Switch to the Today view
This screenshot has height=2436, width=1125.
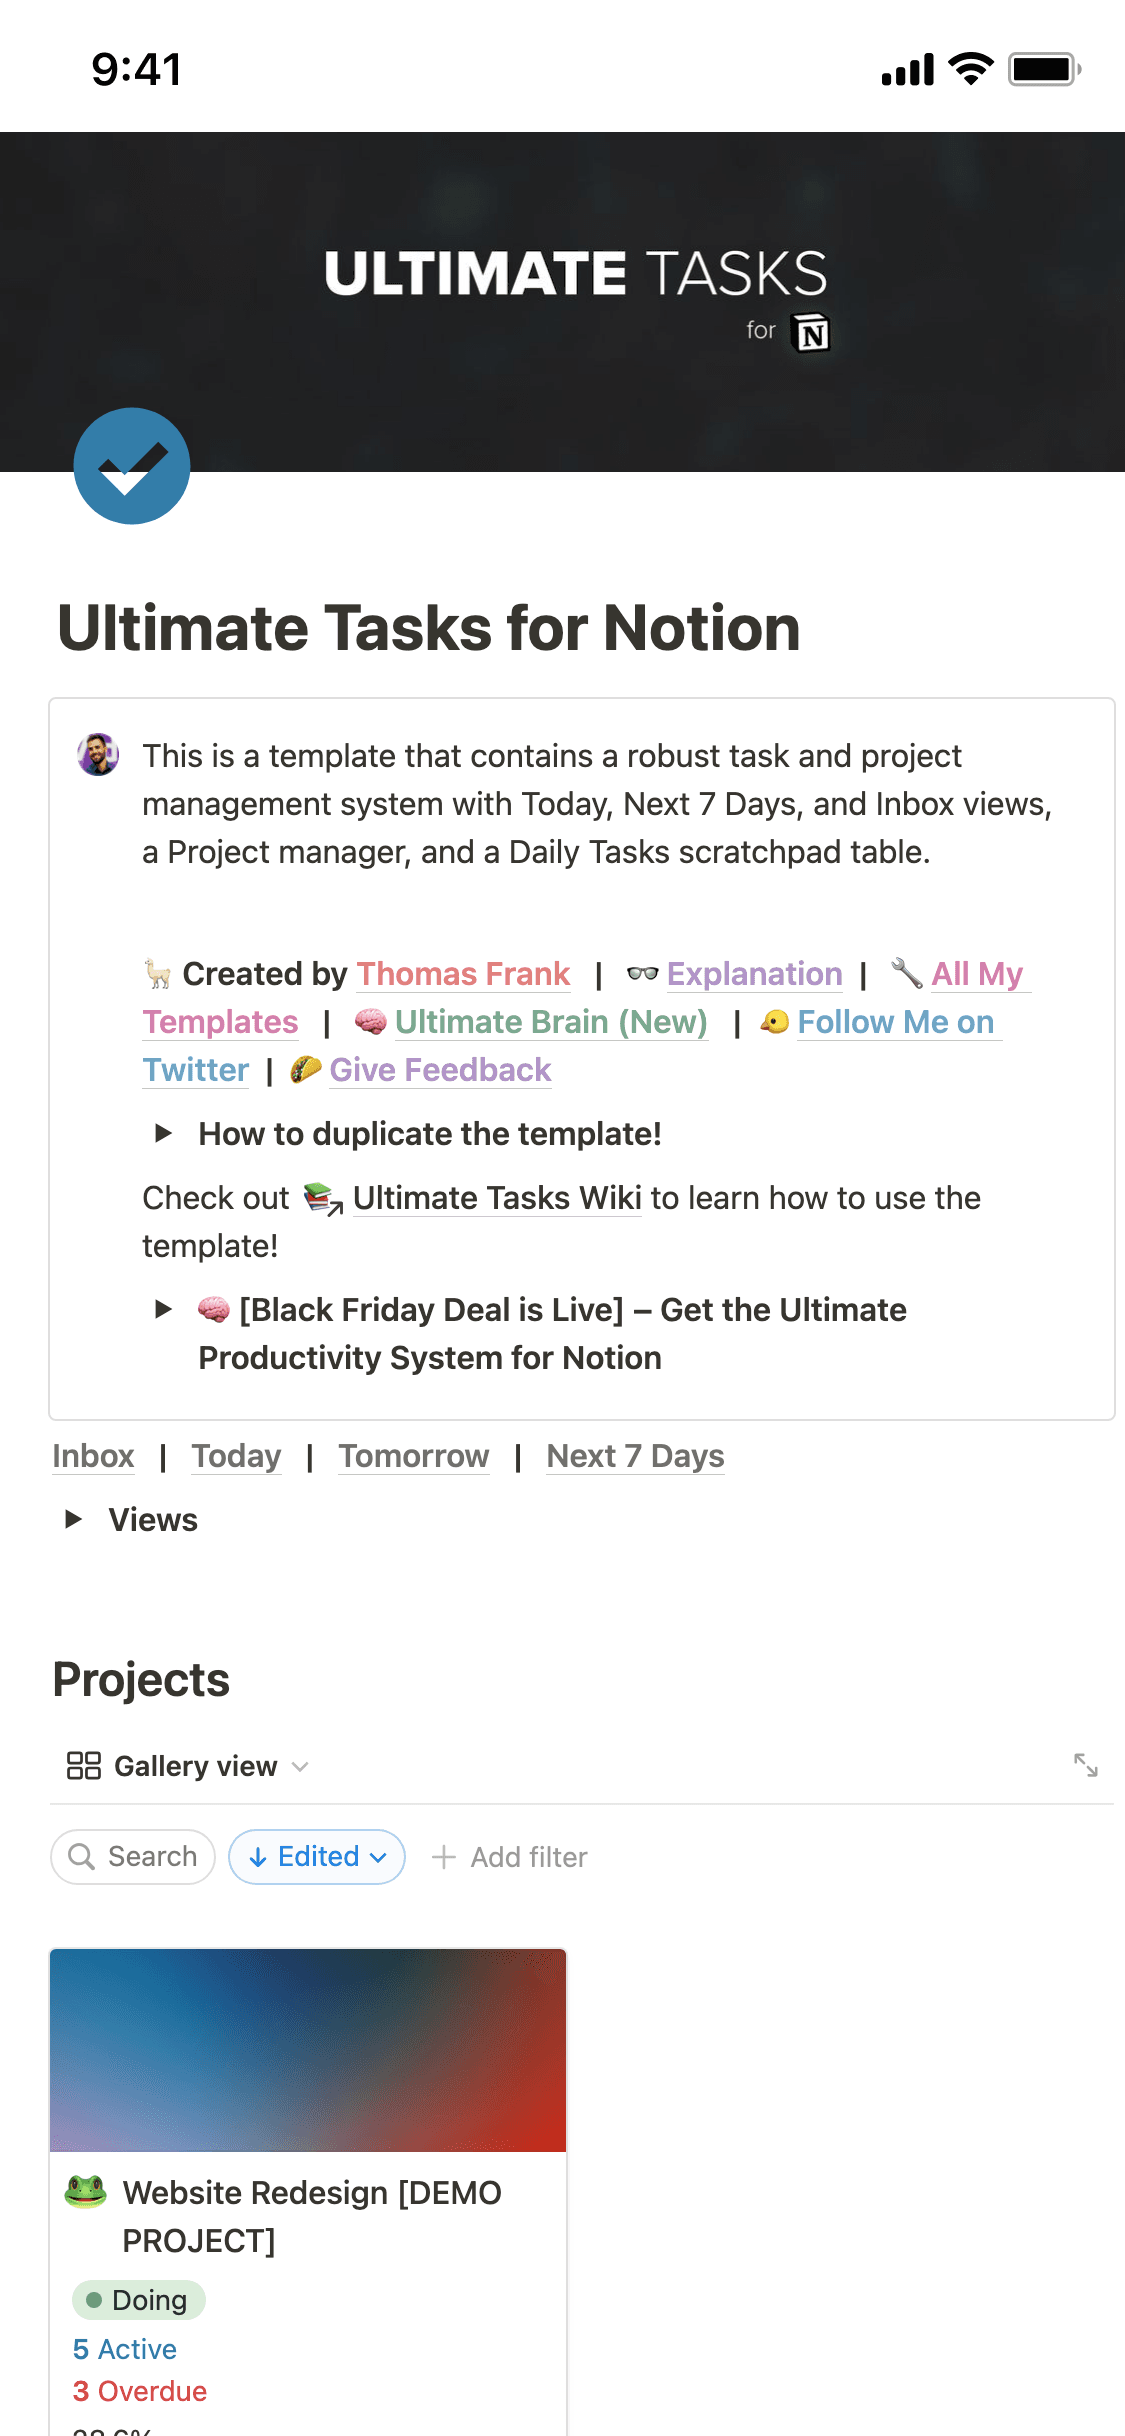[236, 1456]
